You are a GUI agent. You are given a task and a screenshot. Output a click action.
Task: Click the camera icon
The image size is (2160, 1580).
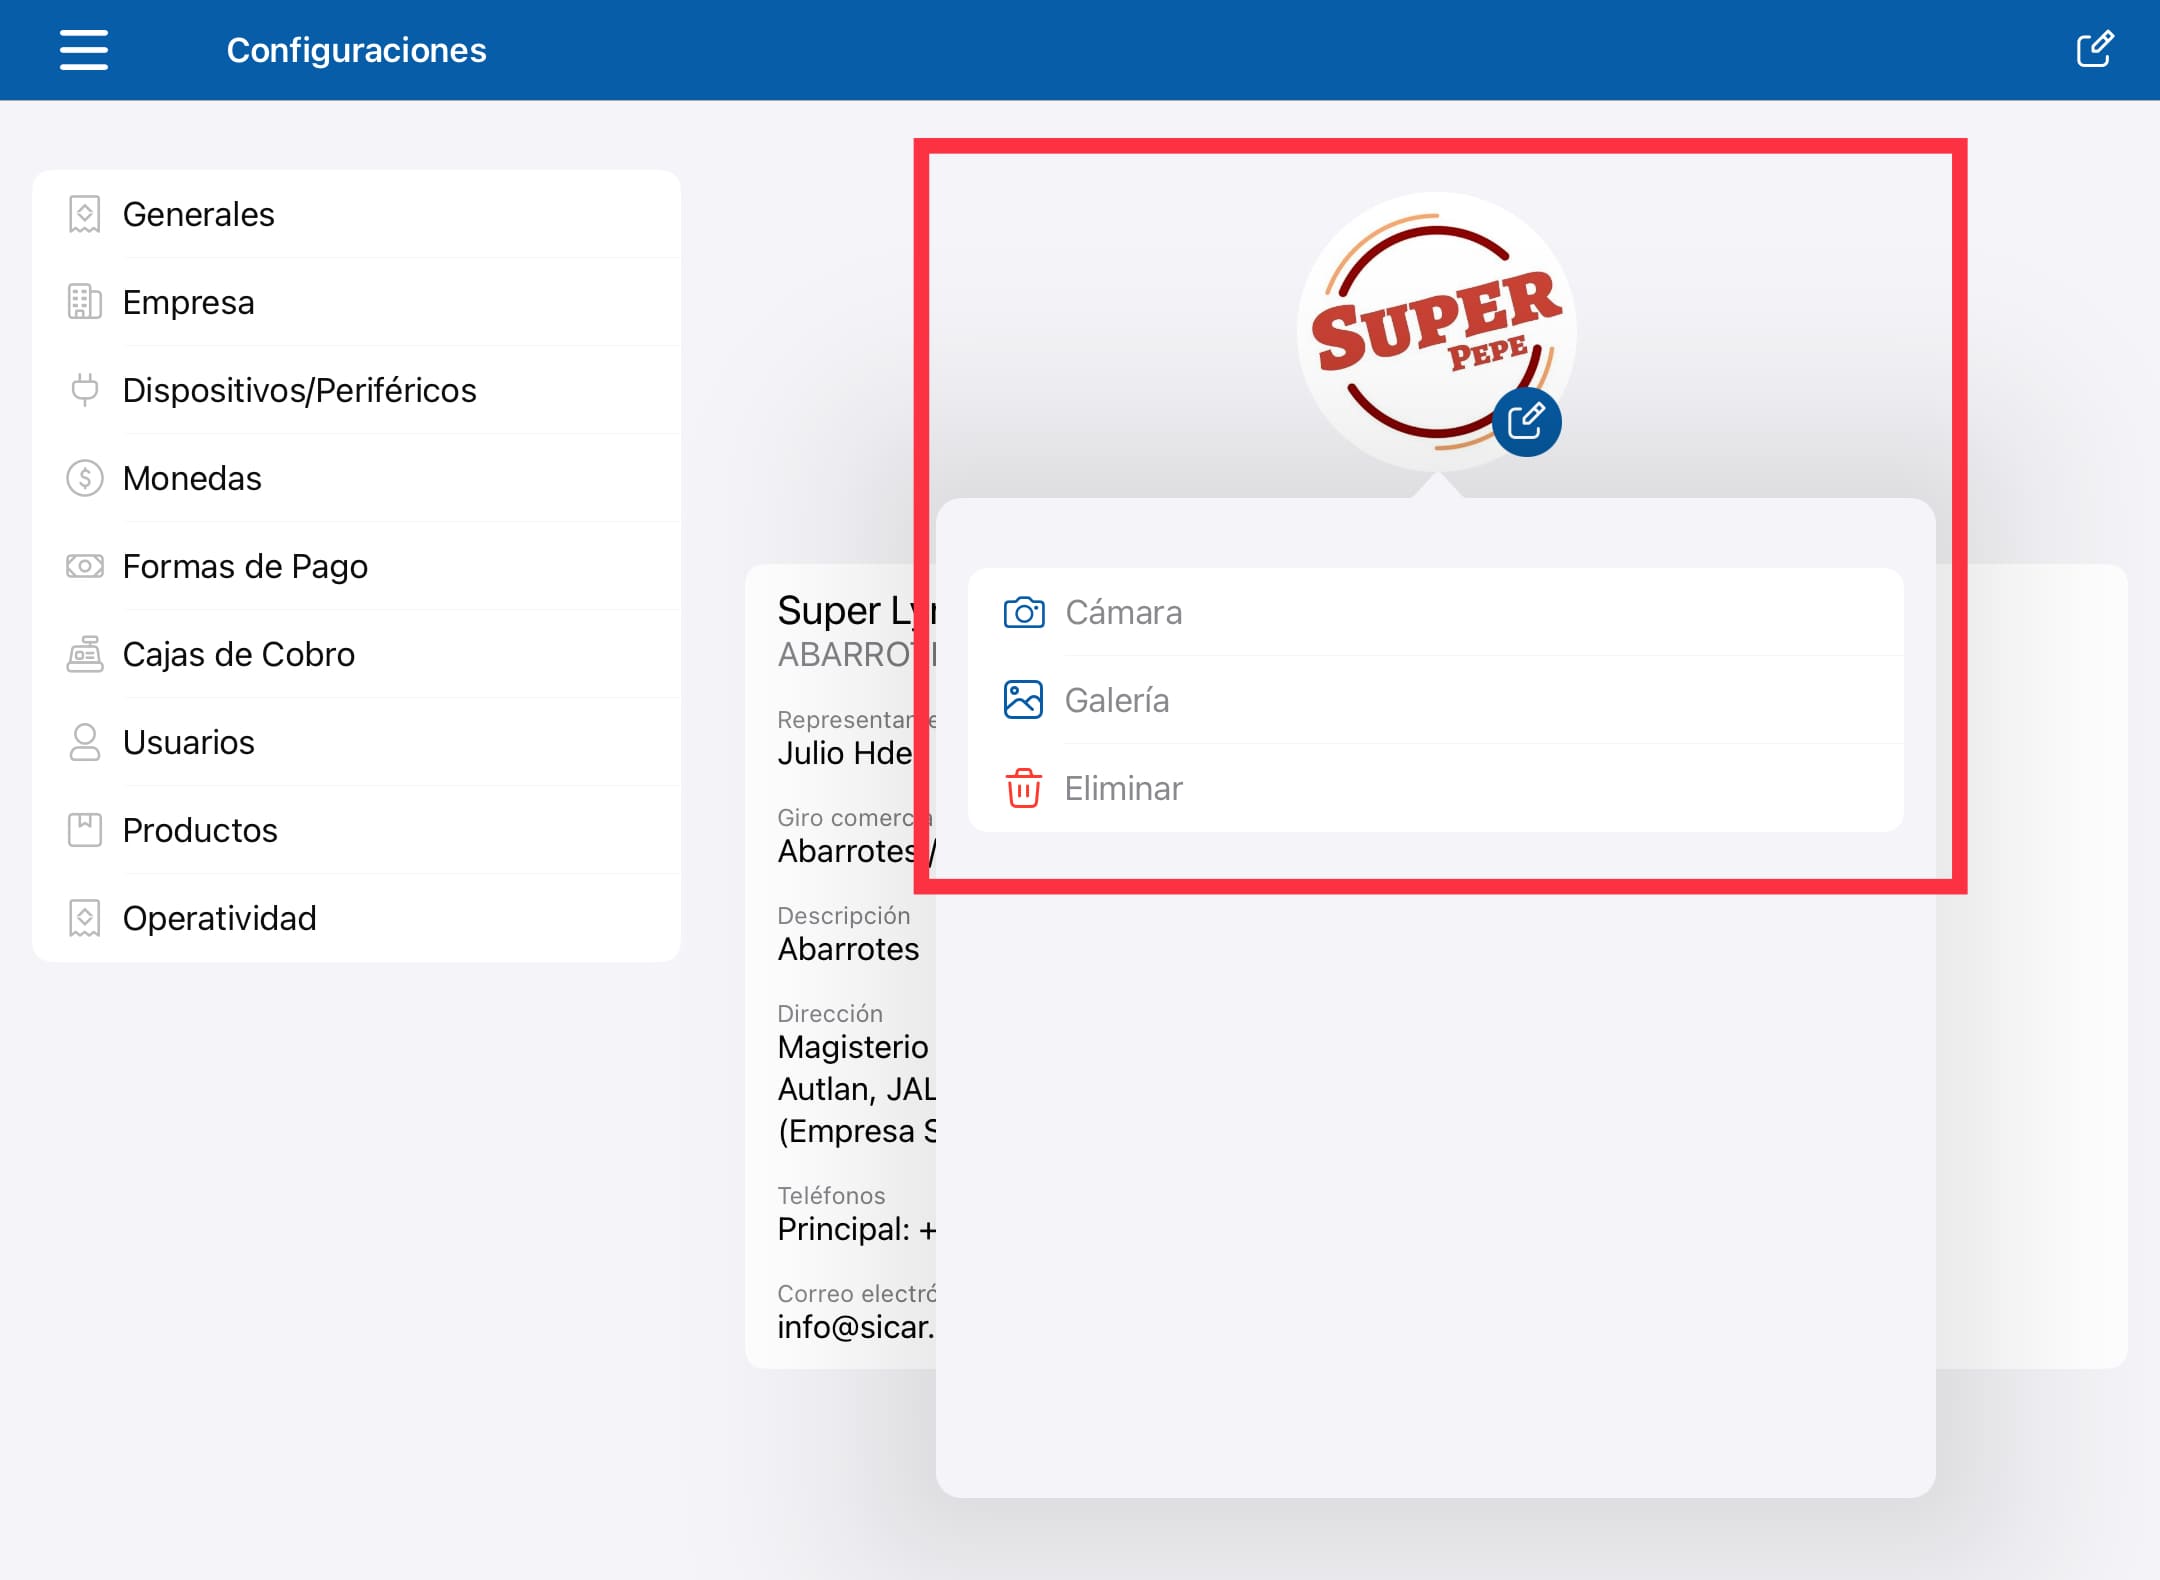point(1024,612)
